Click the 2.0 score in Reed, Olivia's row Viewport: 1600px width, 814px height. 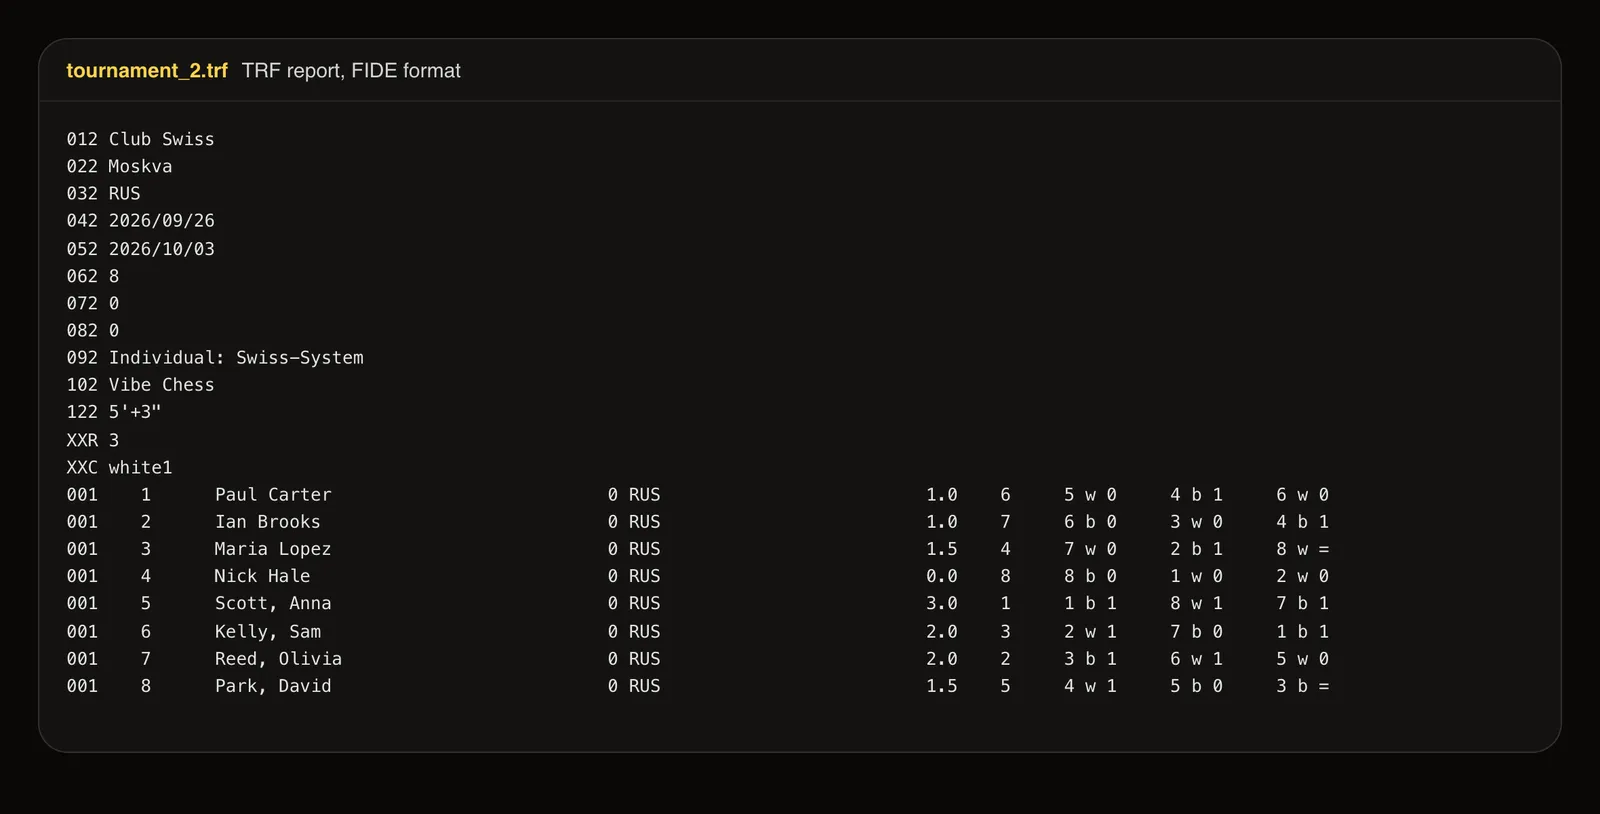point(942,658)
